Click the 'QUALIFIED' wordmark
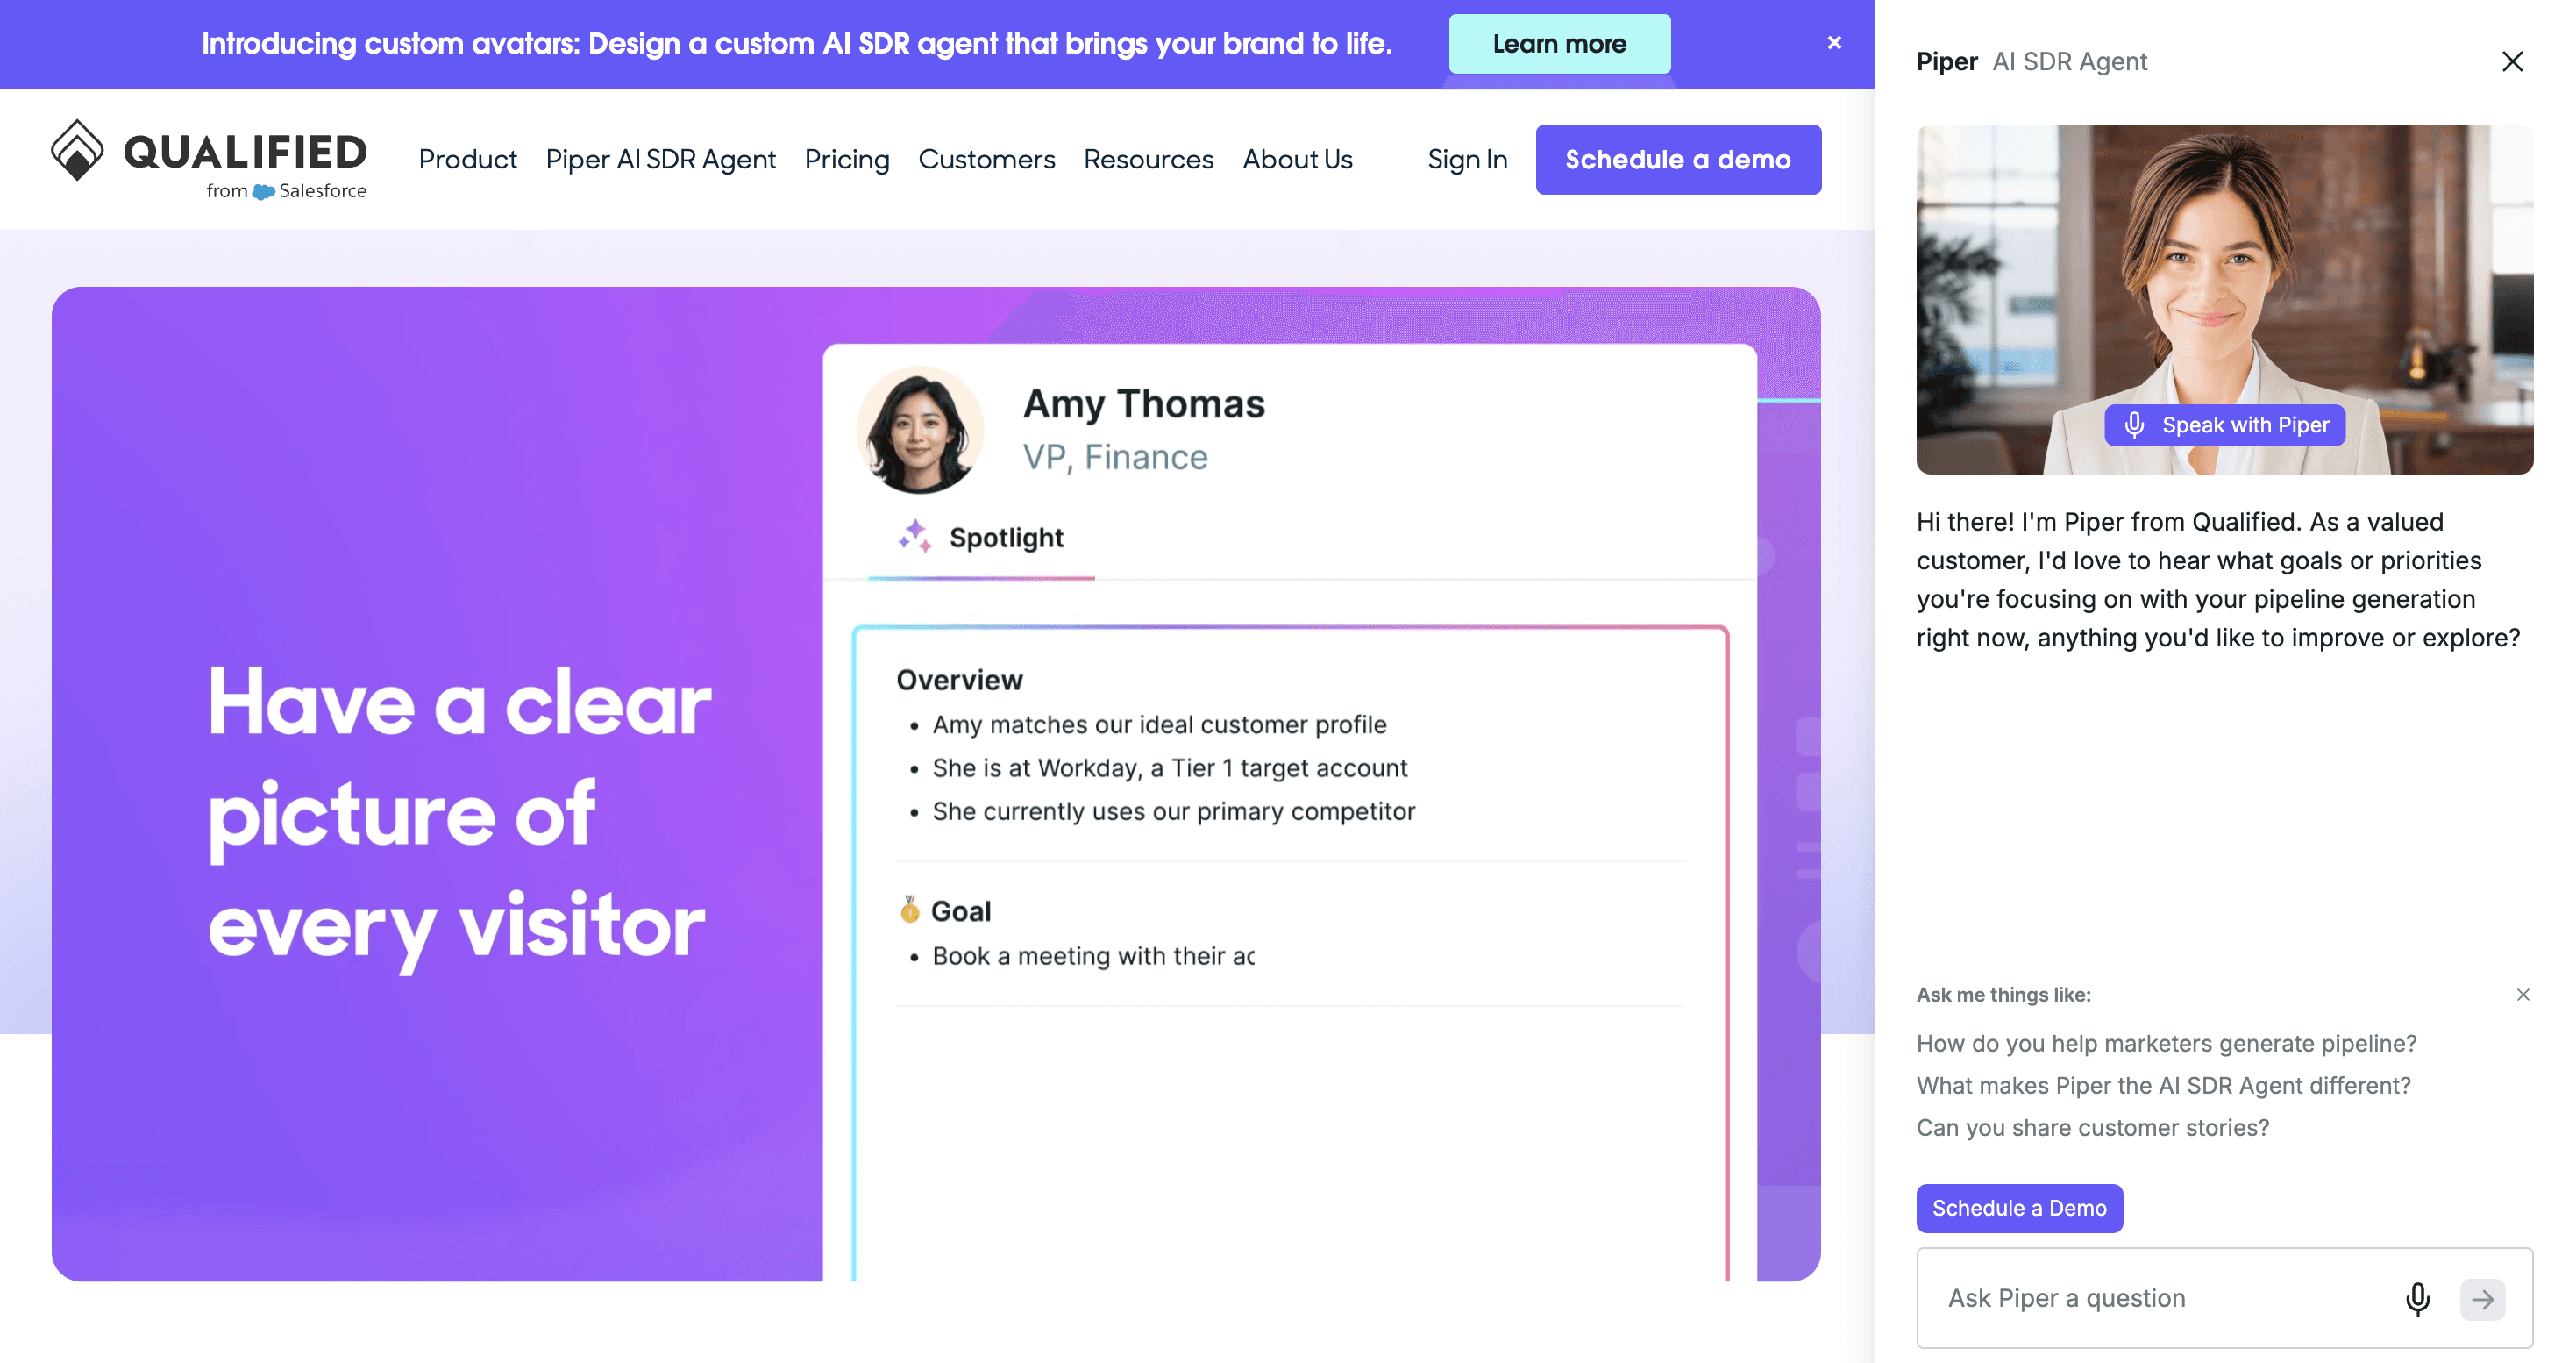The height and width of the screenshot is (1363, 2576). [245, 152]
